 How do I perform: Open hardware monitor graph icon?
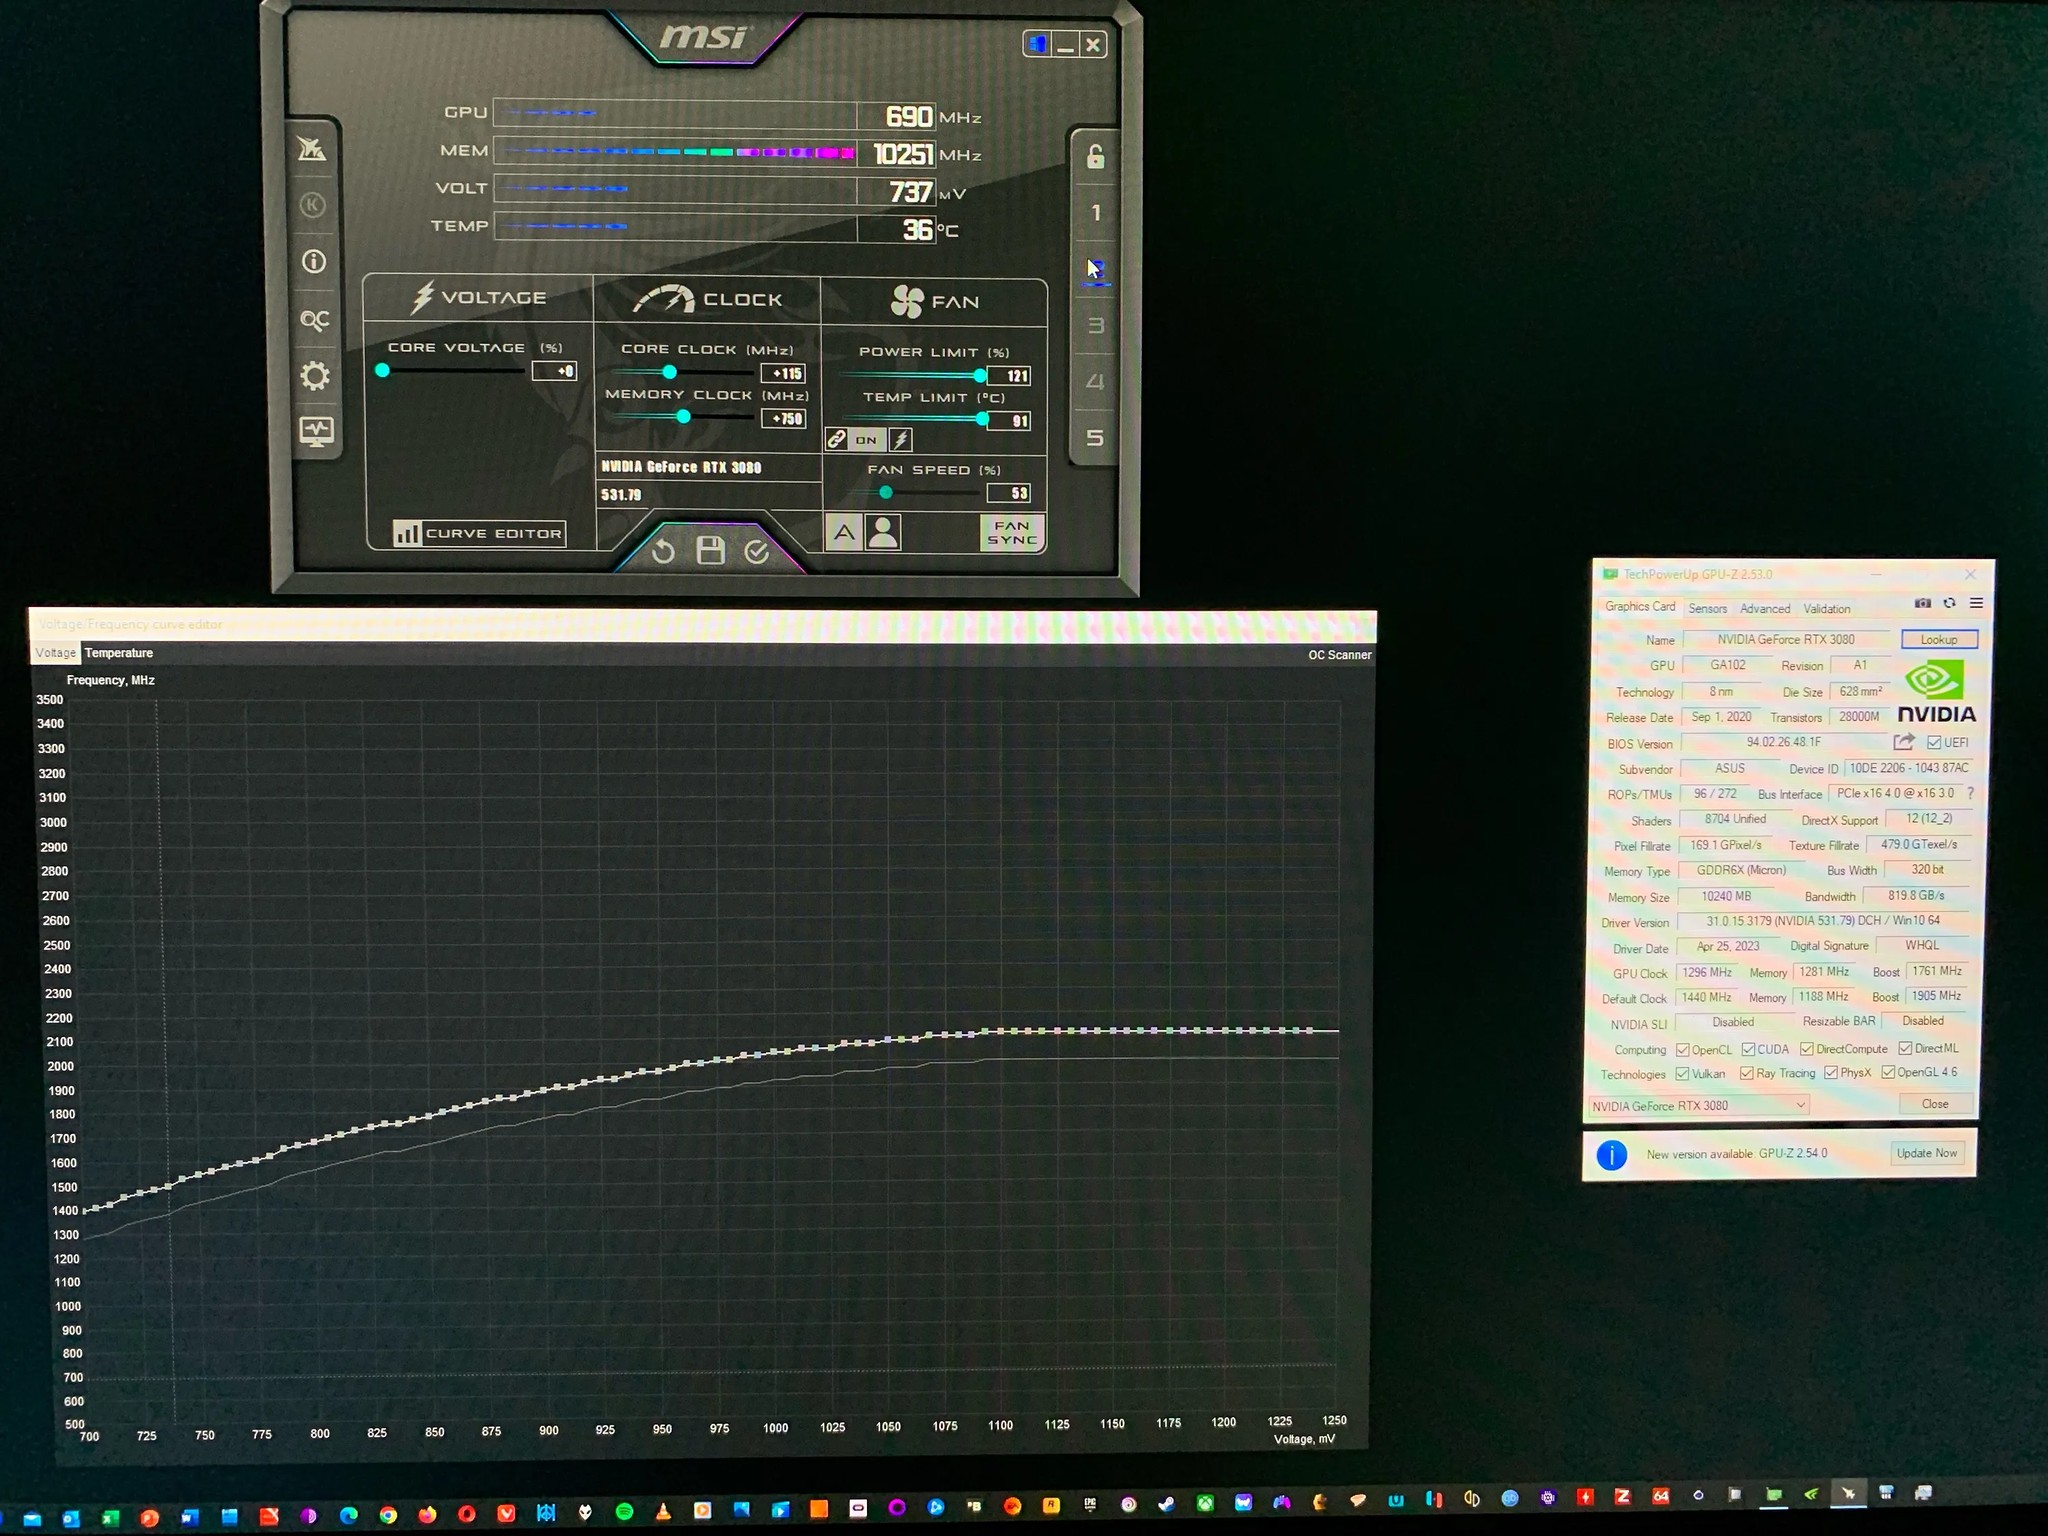pyautogui.click(x=316, y=432)
